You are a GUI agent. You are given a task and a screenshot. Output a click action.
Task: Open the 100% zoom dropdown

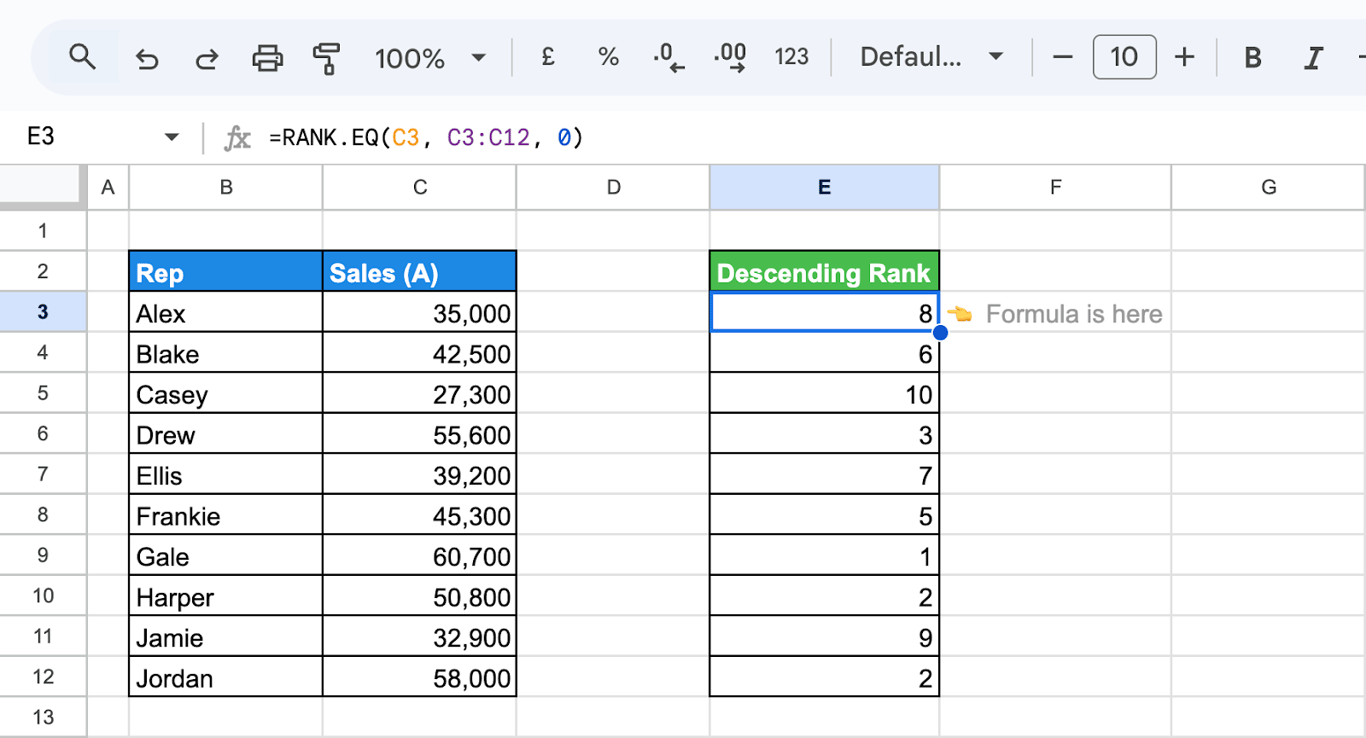click(431, 58)
